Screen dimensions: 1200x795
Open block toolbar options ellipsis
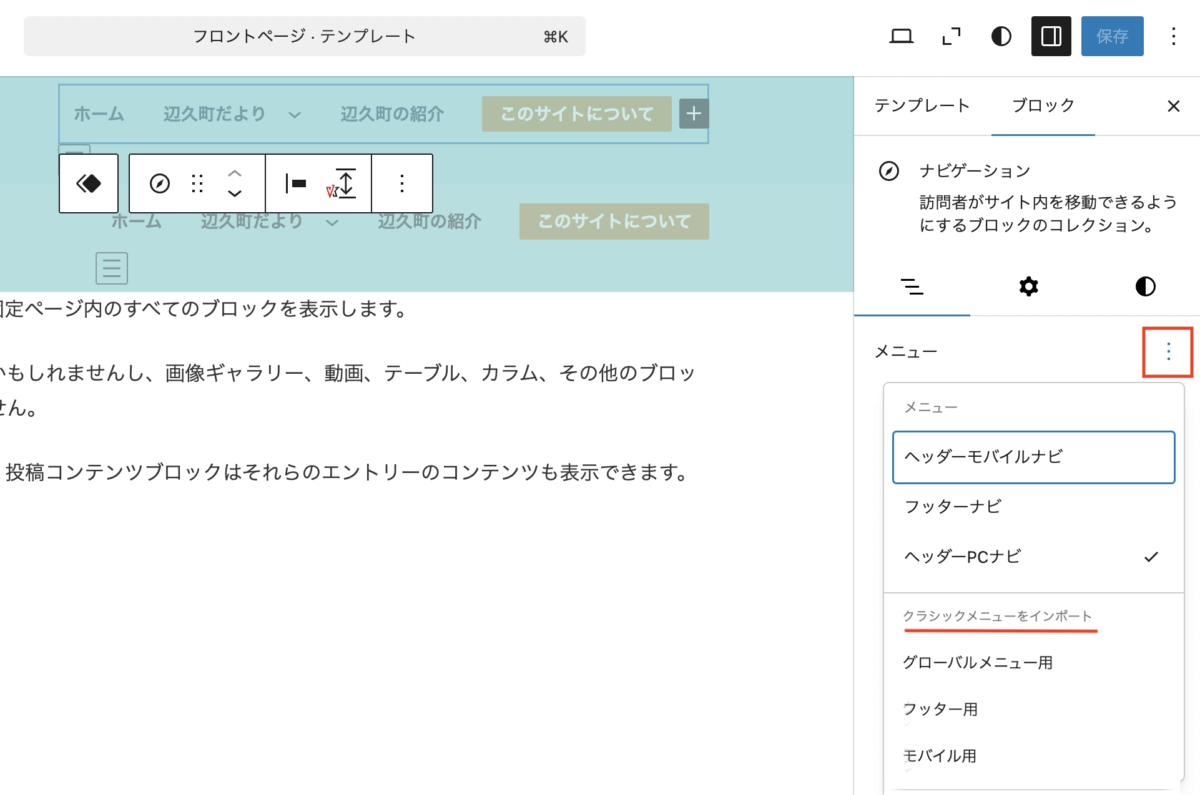[x=402, y=183]
